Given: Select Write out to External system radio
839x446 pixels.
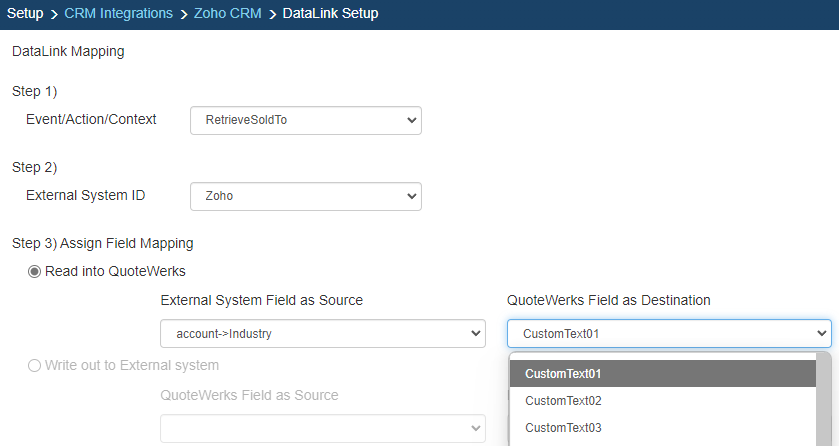Looking at the screenshot, I should tap(34, 365).
